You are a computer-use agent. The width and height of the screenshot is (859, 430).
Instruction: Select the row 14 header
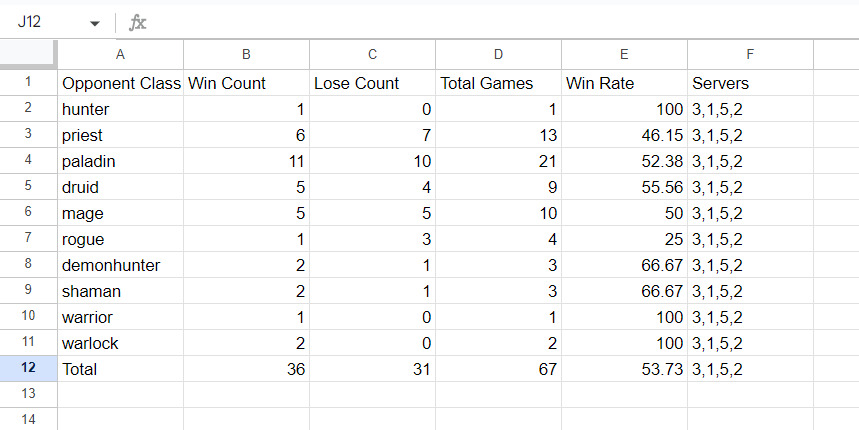tap(28, 420)
